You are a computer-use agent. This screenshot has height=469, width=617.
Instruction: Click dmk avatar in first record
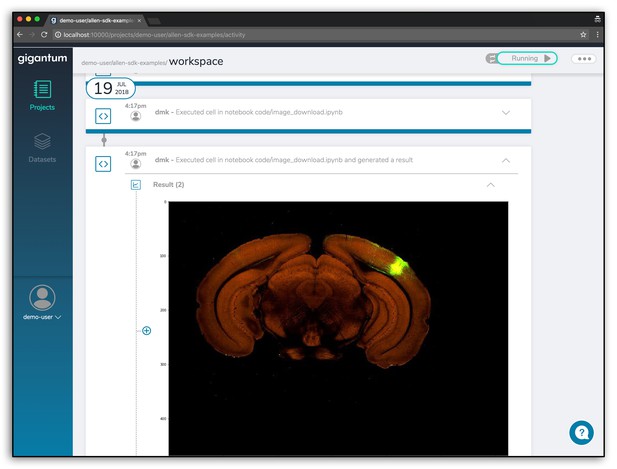[136, 116]
